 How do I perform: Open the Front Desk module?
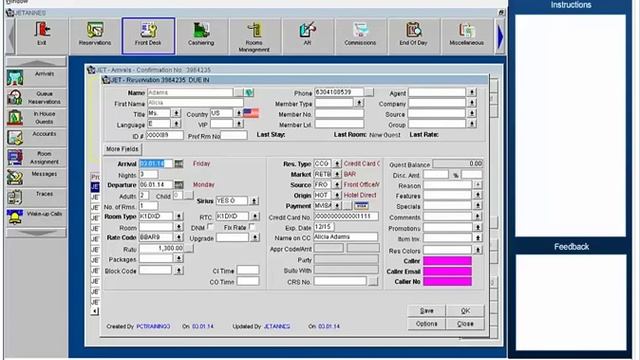(148, 36)
